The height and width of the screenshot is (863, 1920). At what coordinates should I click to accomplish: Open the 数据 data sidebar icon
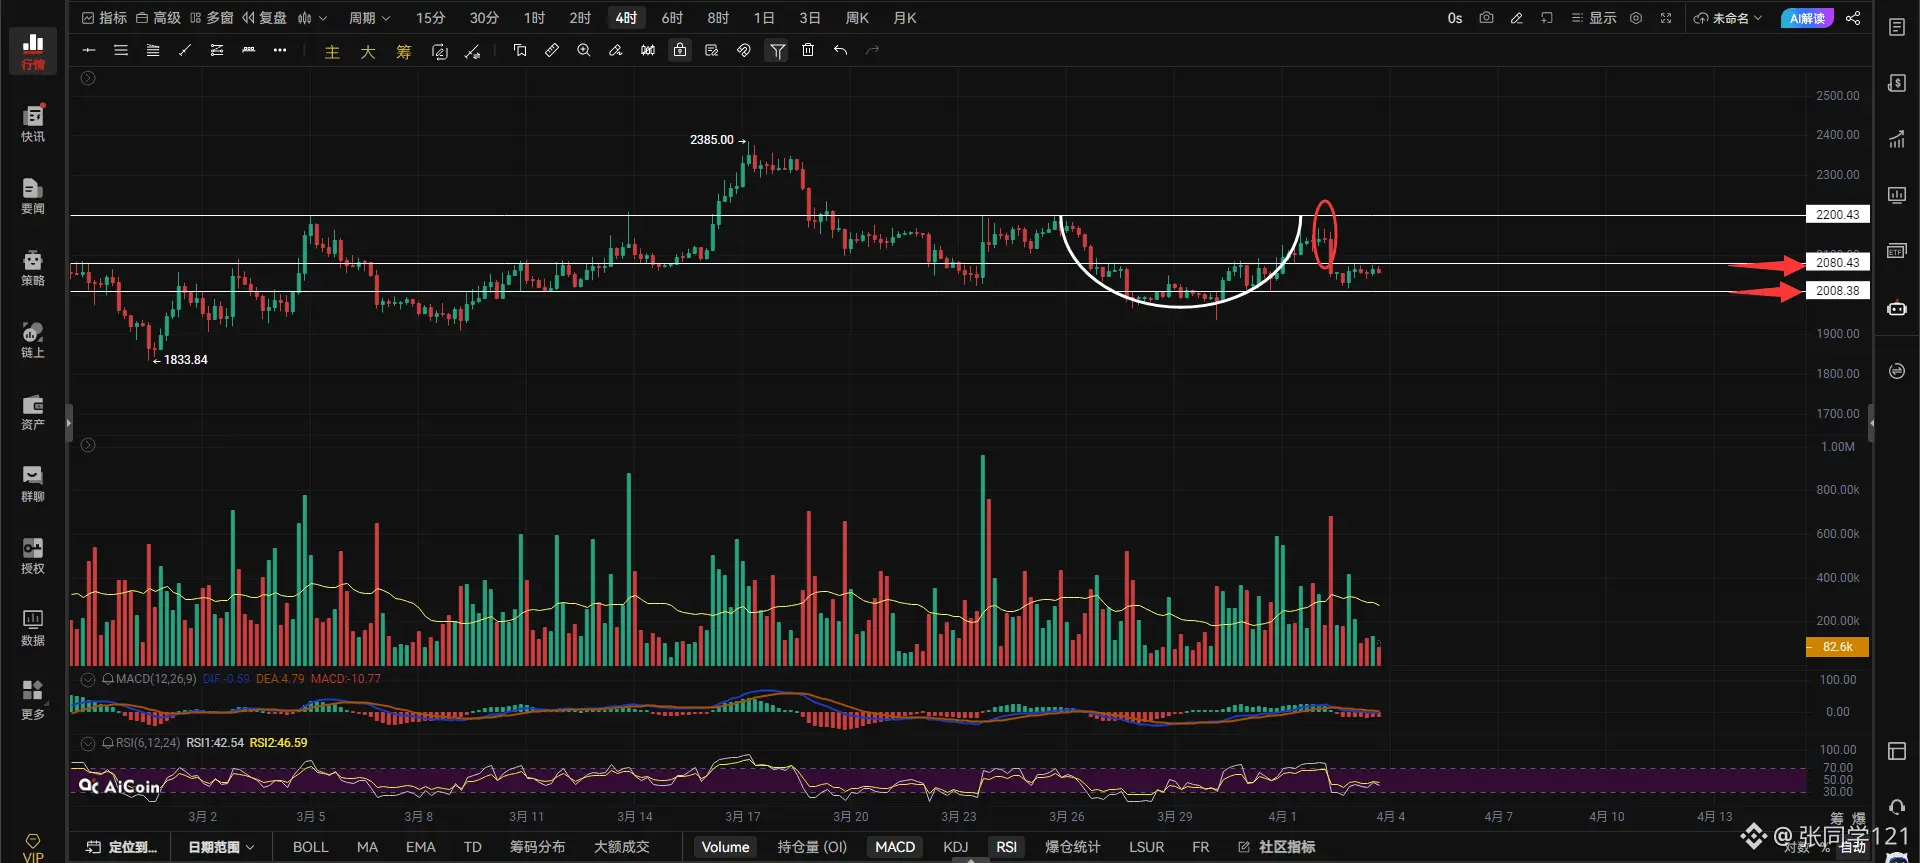(33, 626)
